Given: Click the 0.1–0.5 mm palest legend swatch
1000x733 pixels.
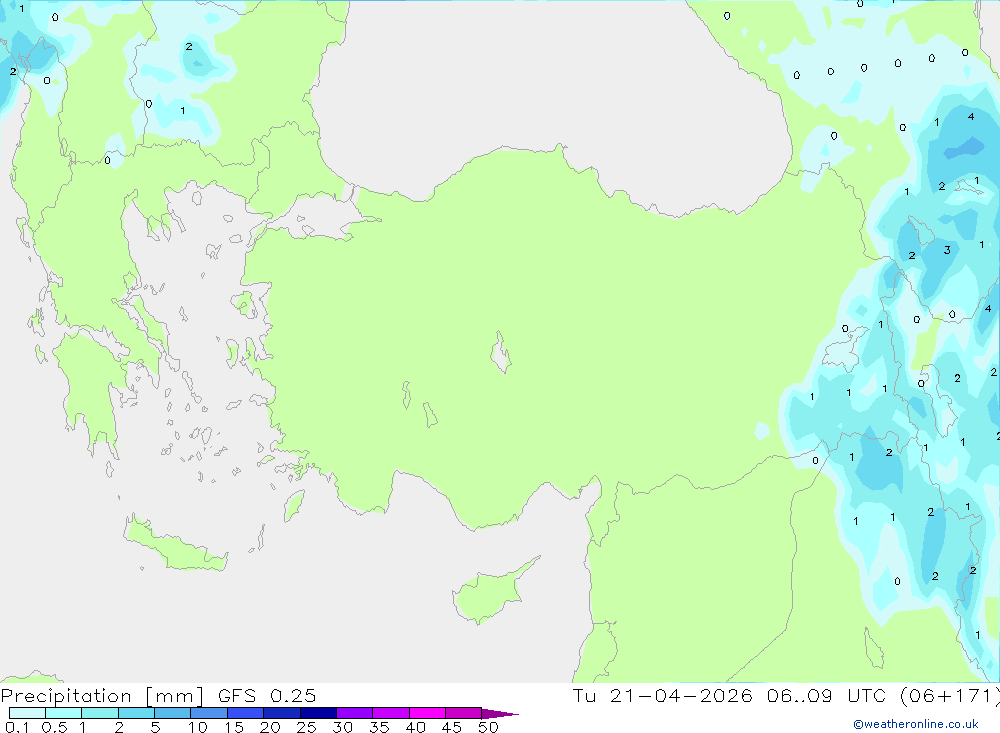Looking at the screenshot, I should click(27, 713).
